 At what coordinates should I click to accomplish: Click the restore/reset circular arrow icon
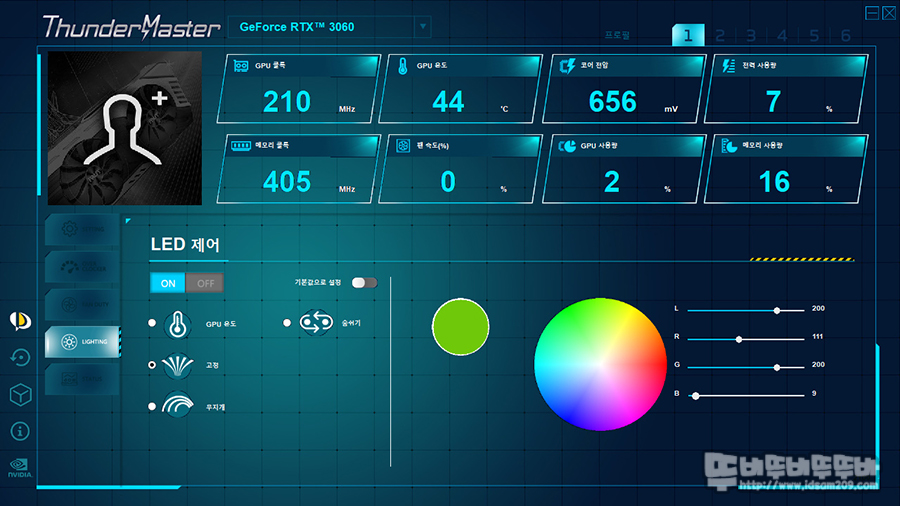(x=20, y=357)
